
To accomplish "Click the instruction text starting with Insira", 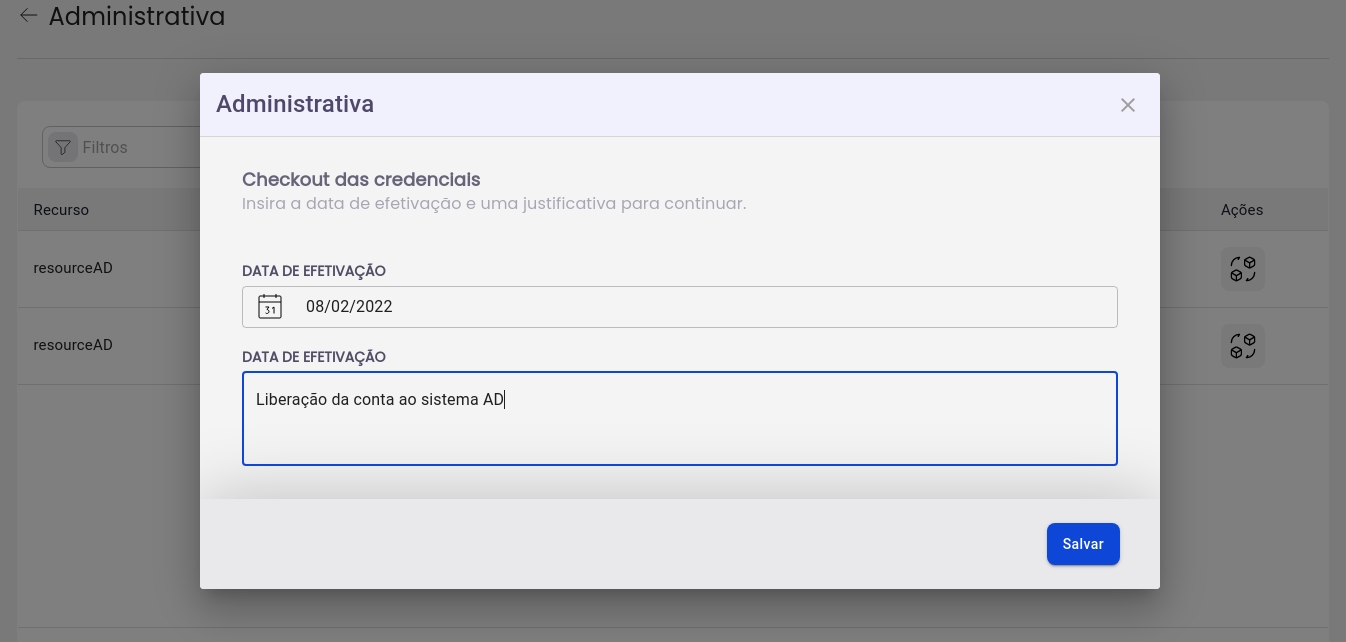I will (x=494, y=204).
